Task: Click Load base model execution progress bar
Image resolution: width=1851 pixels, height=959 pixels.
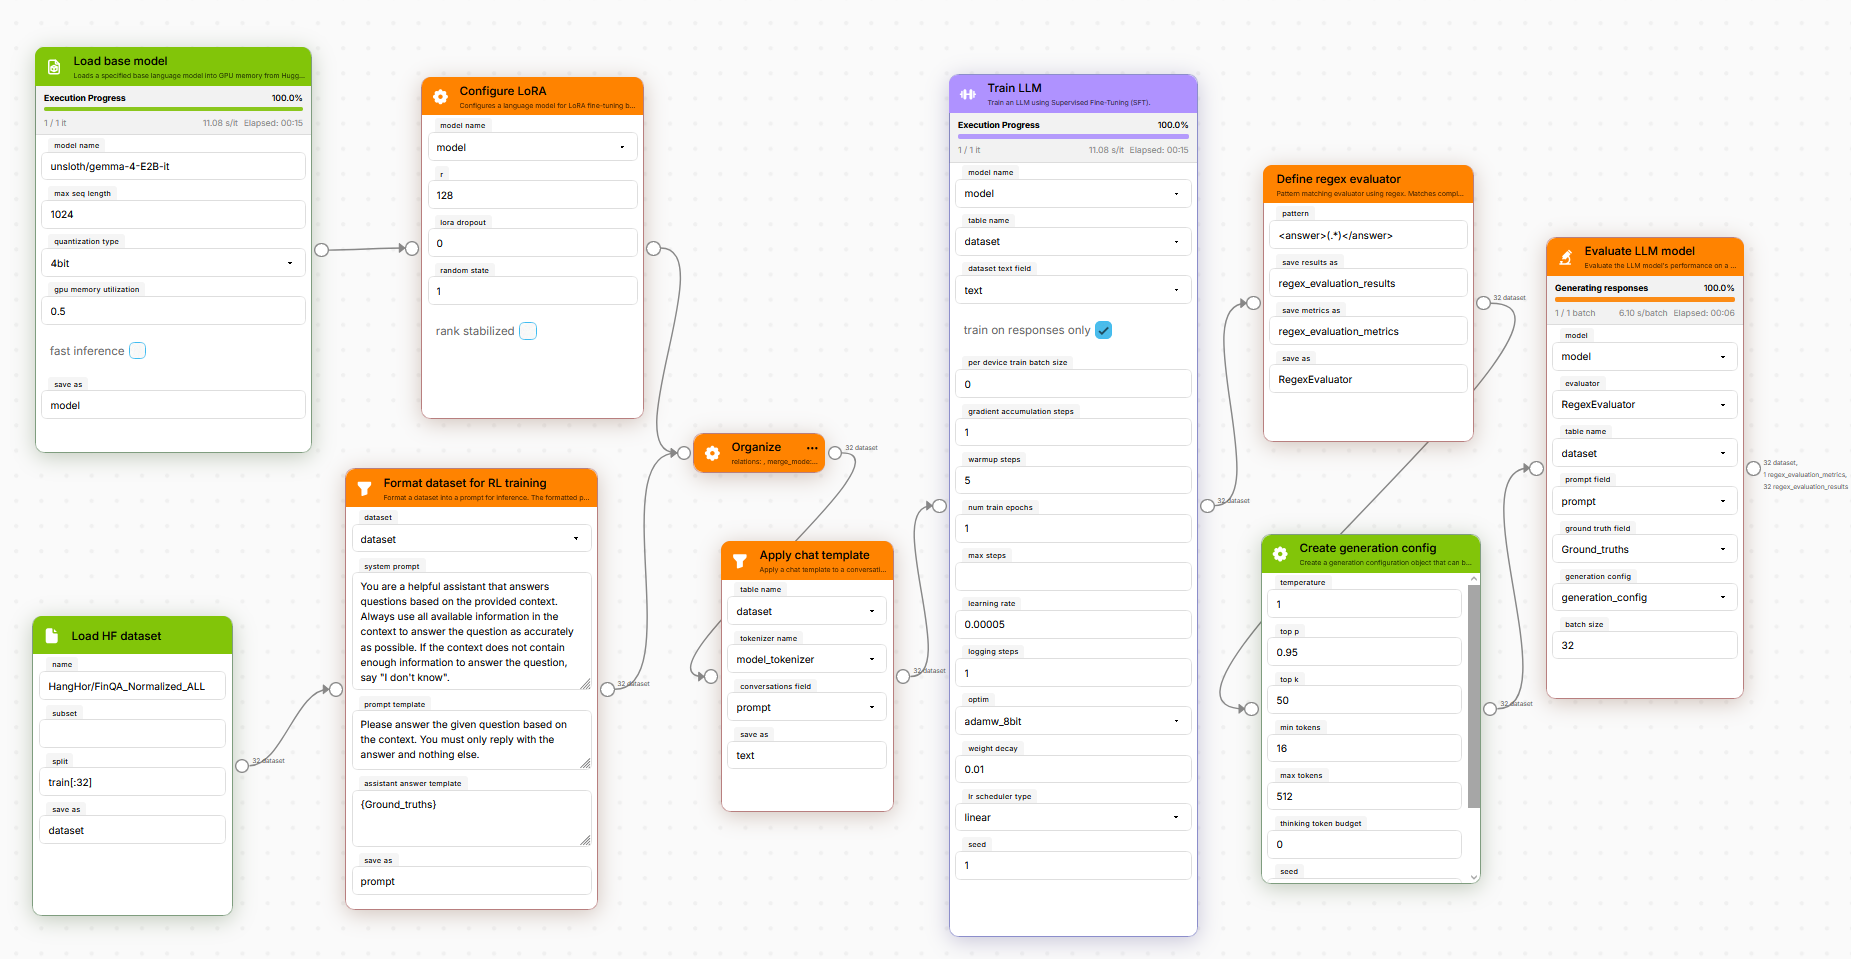Action: pyautogui.click(x=173, y=109)
